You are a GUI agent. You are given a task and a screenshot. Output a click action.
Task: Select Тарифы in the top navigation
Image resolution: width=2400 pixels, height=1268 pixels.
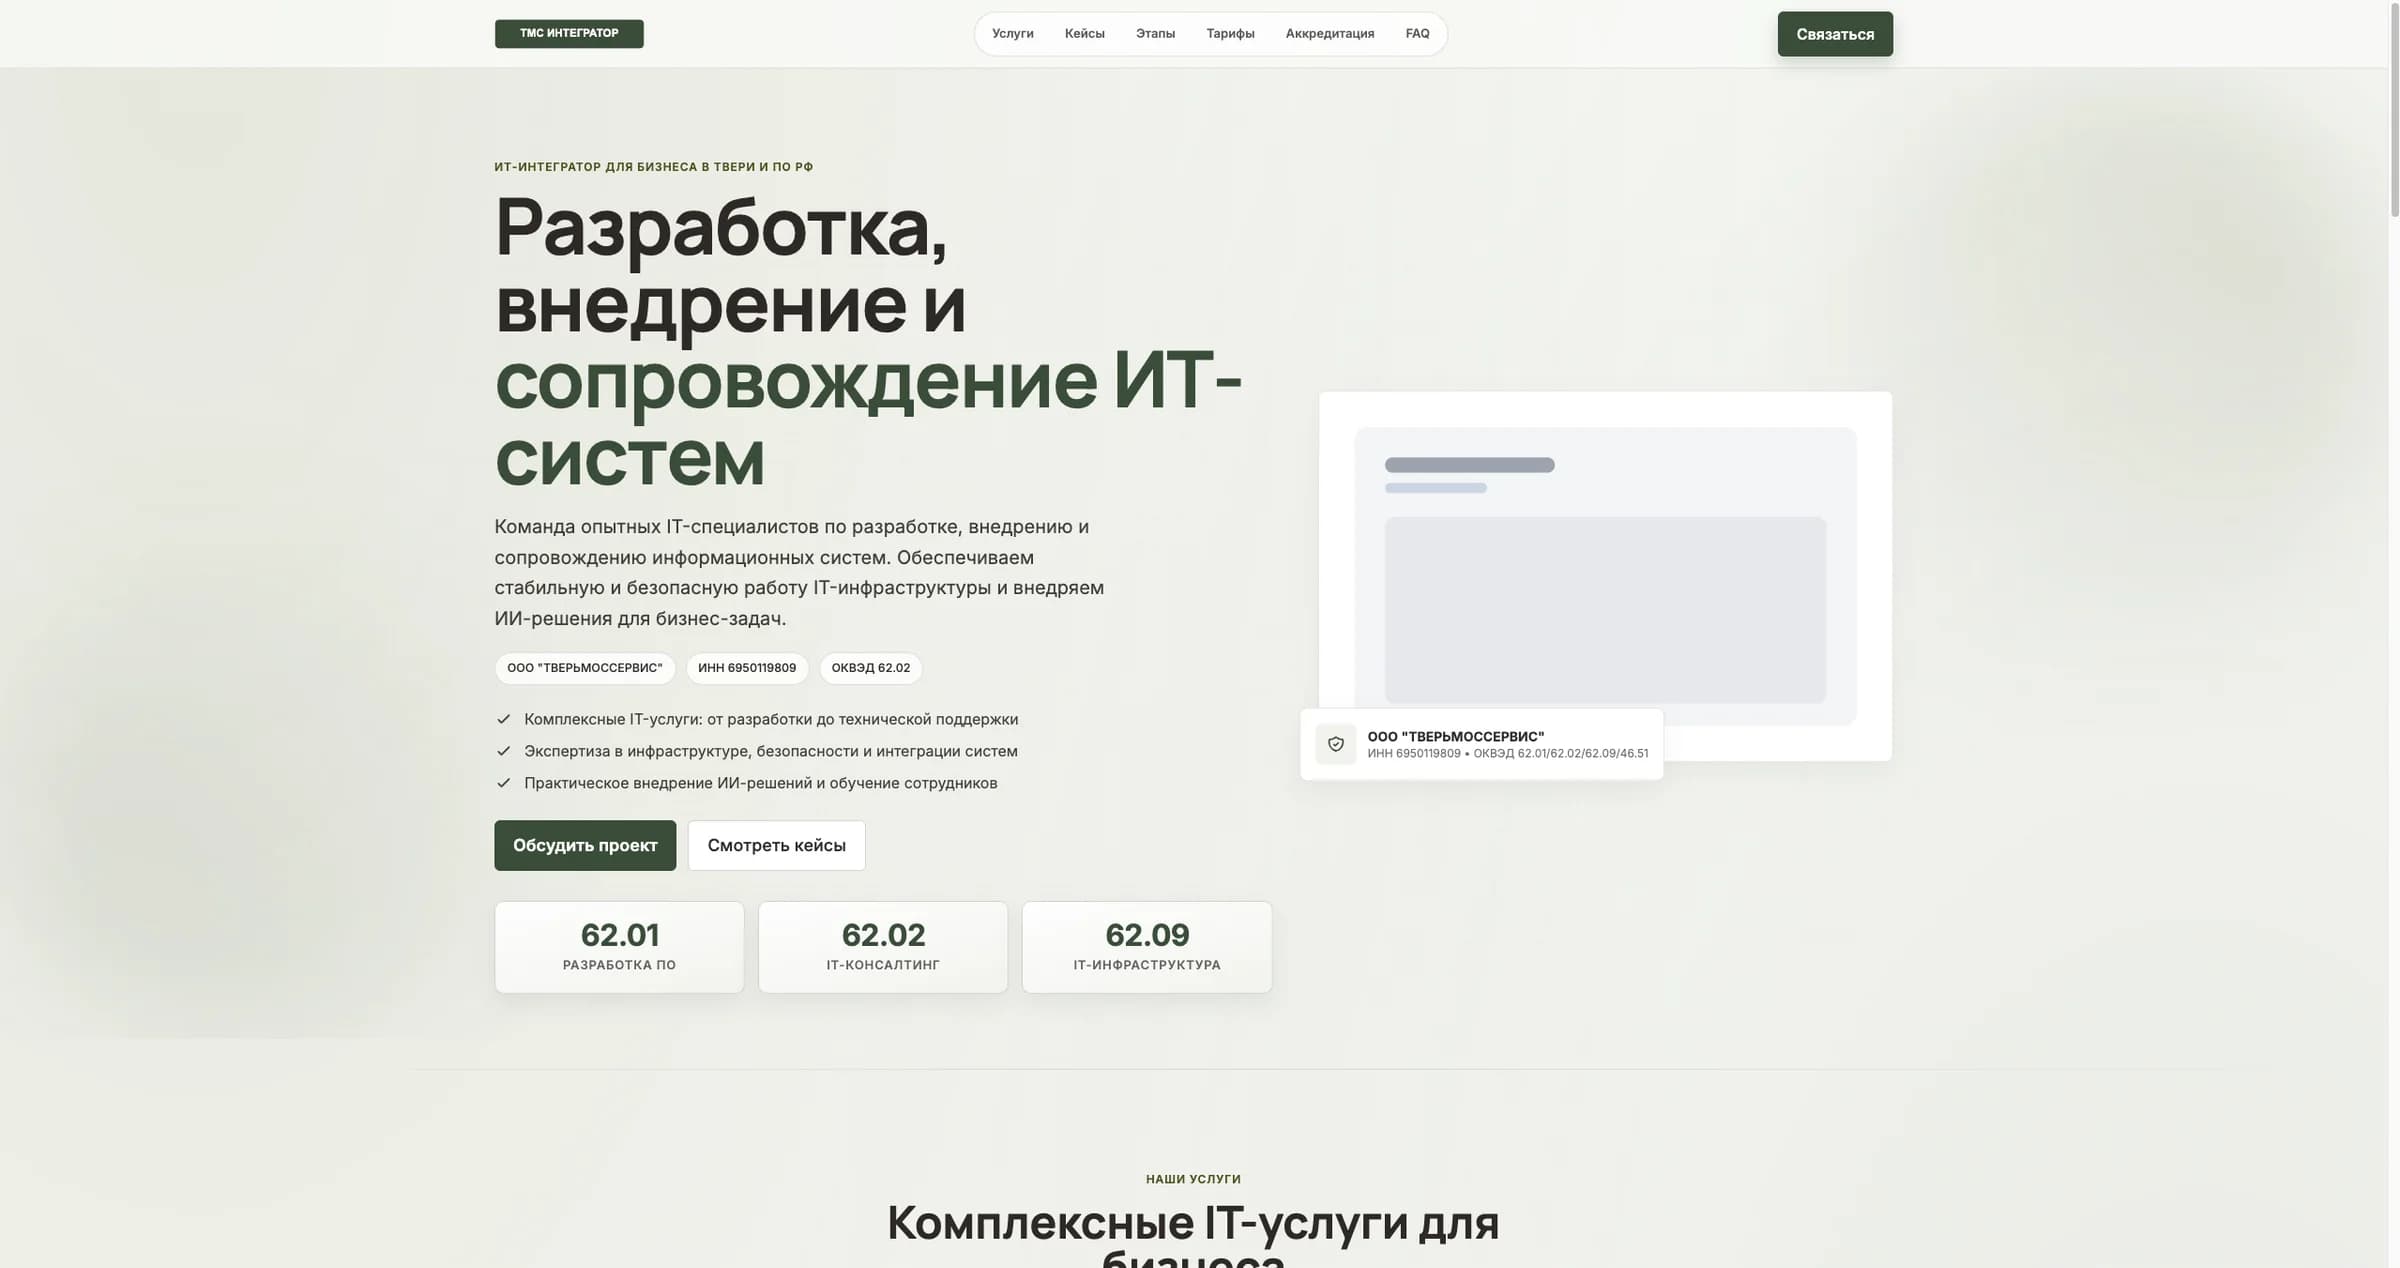pos(1230,33)
